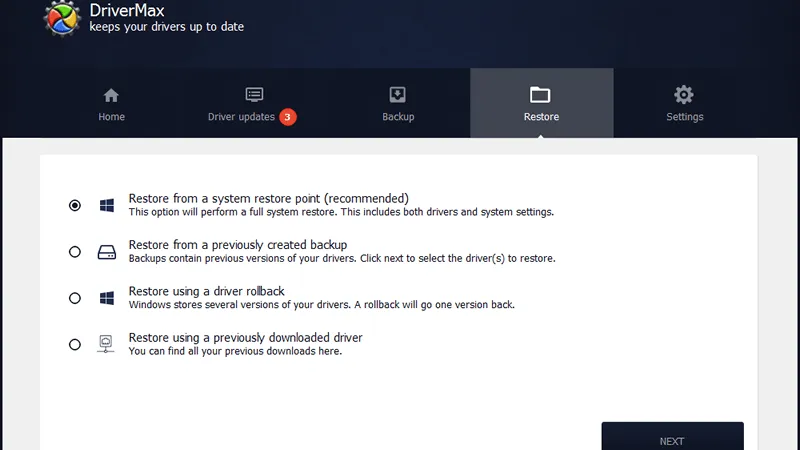Click the Windows logo beside system restore point
This screenshot has height=450, width=800.
tap(106, 205)
